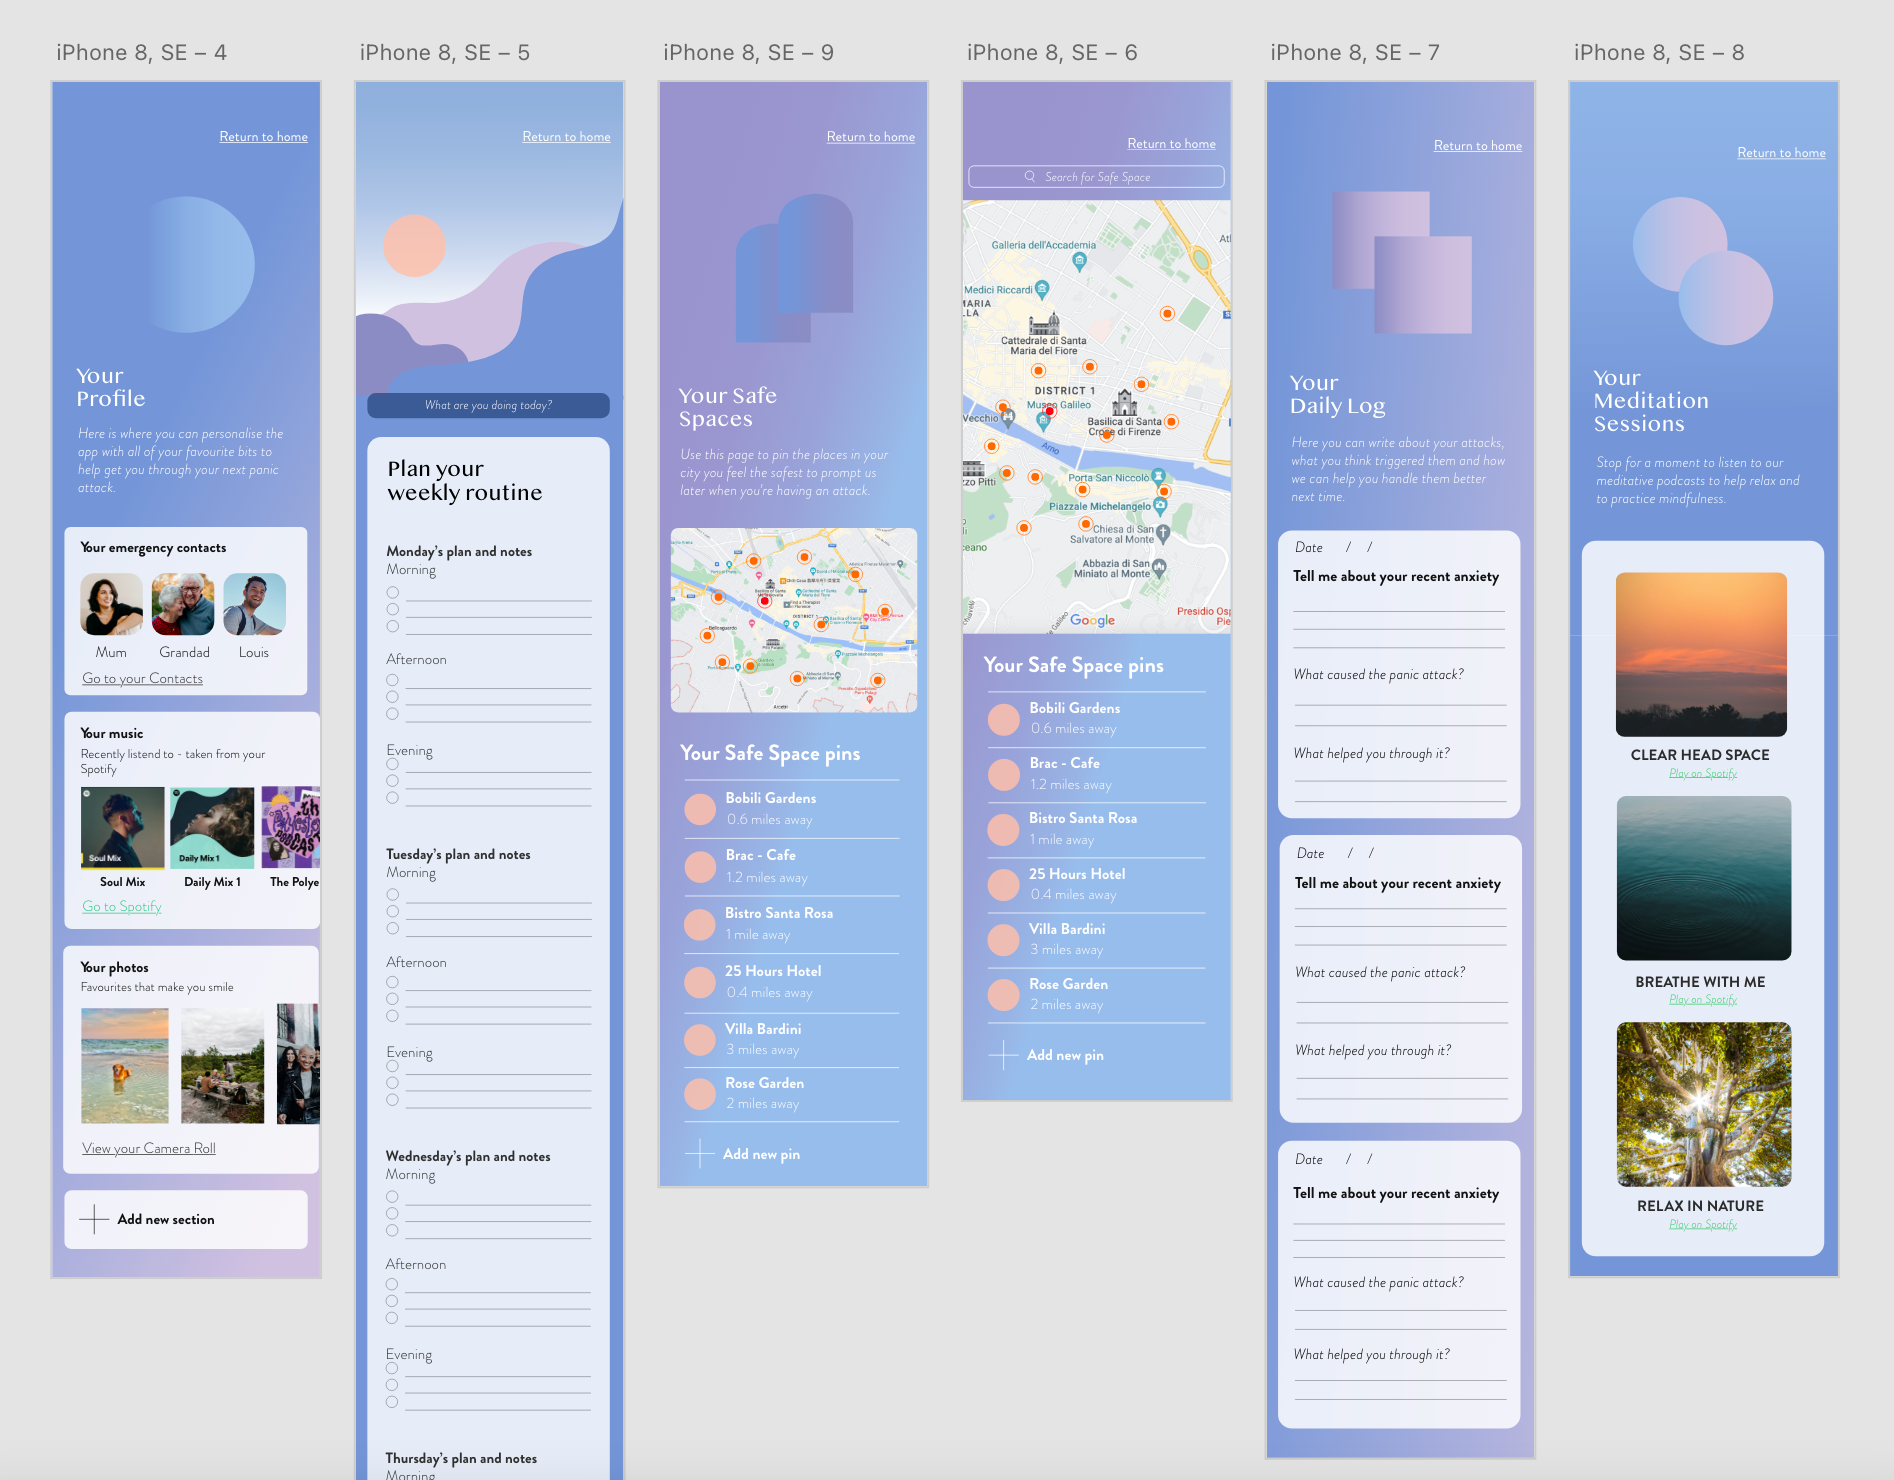Select first Monday Afternoon radio circle

point(393,681)
